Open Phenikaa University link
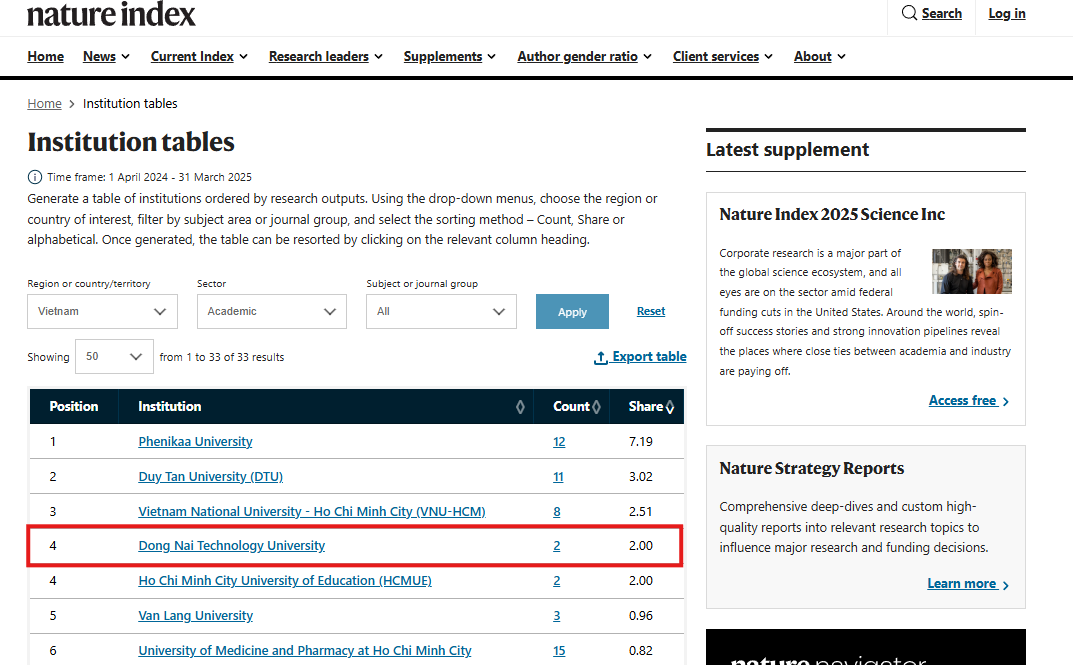 [x=195, y=442]
